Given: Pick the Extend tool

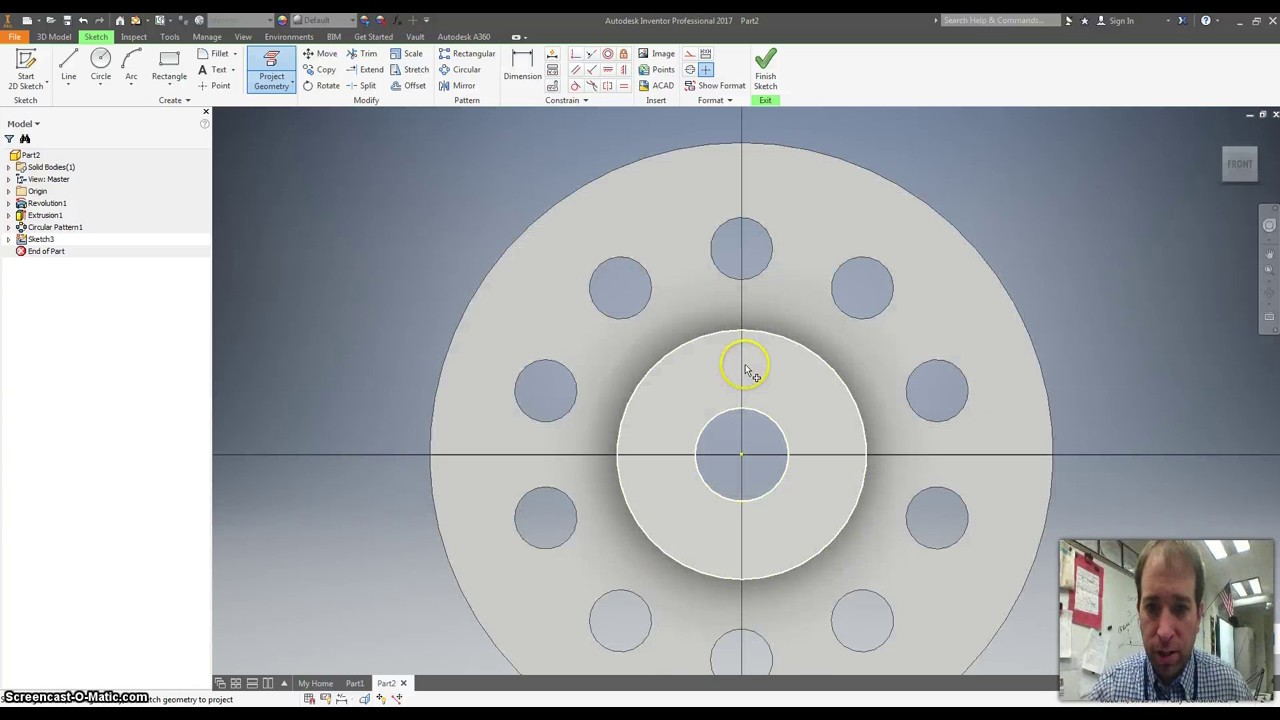Looking at the screenshot, I should coord(365,69).
